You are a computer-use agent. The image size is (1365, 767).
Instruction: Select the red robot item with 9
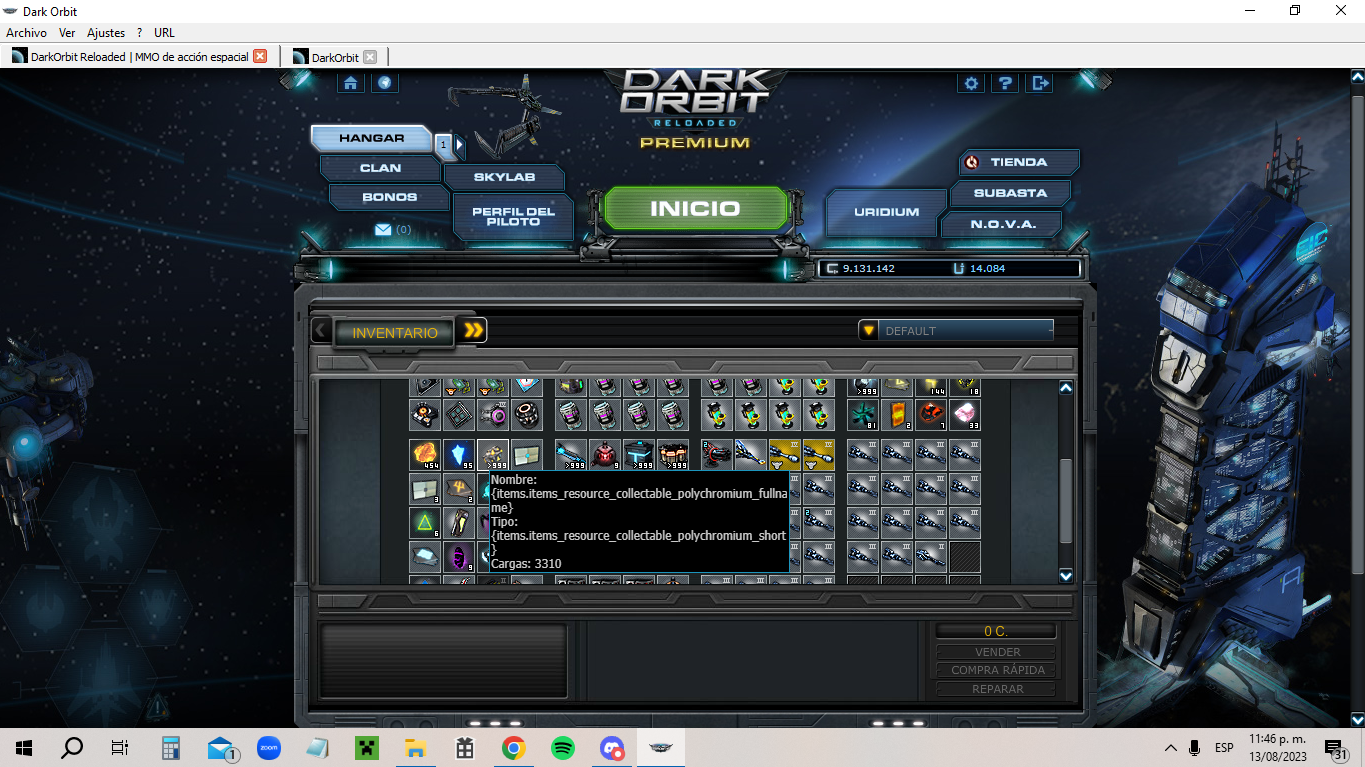[605, 455]
